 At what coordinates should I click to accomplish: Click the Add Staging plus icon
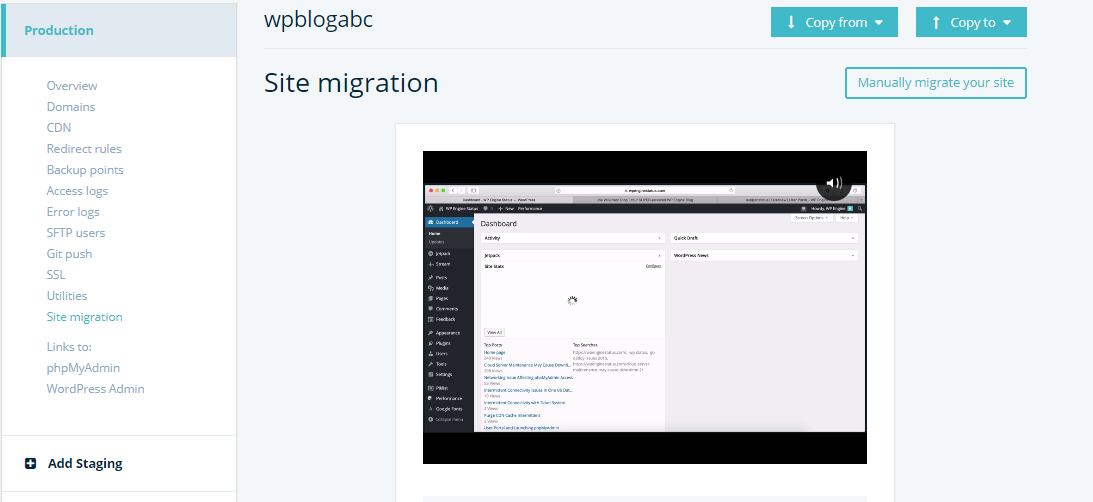pos(31,463)
